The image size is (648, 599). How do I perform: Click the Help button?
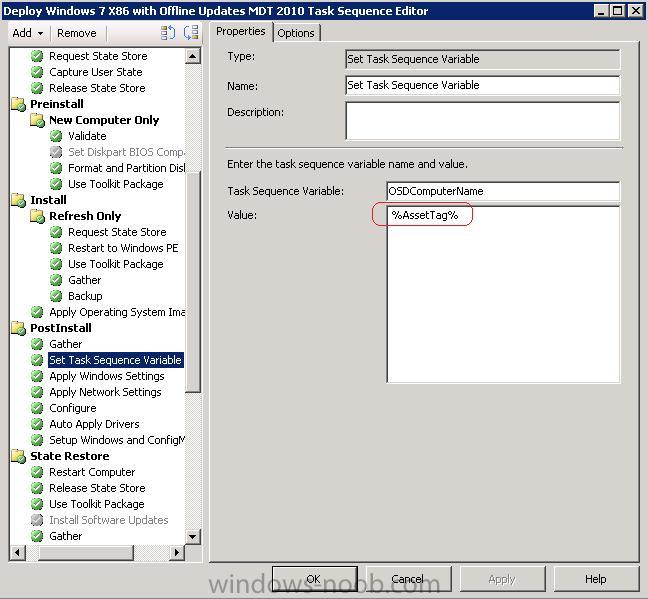tap(596, 579)
